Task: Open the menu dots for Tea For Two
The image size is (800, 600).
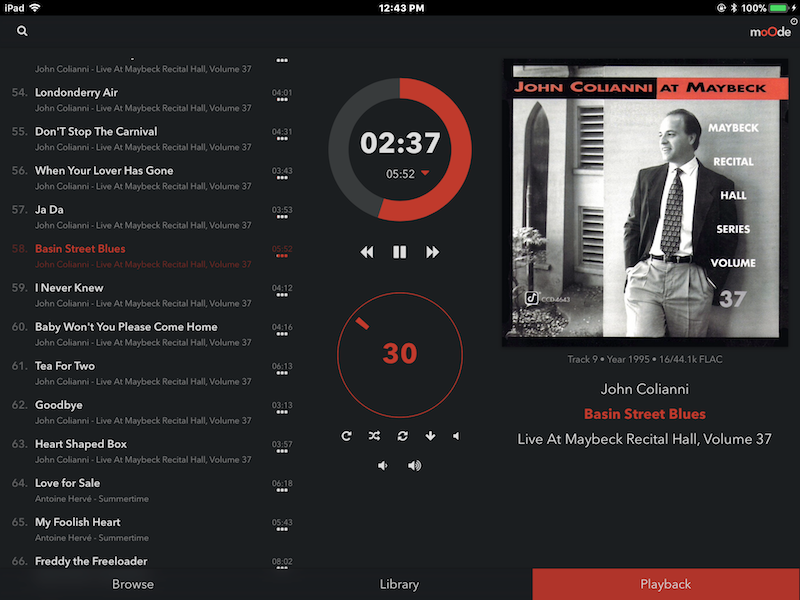Action: click(282, 373)
